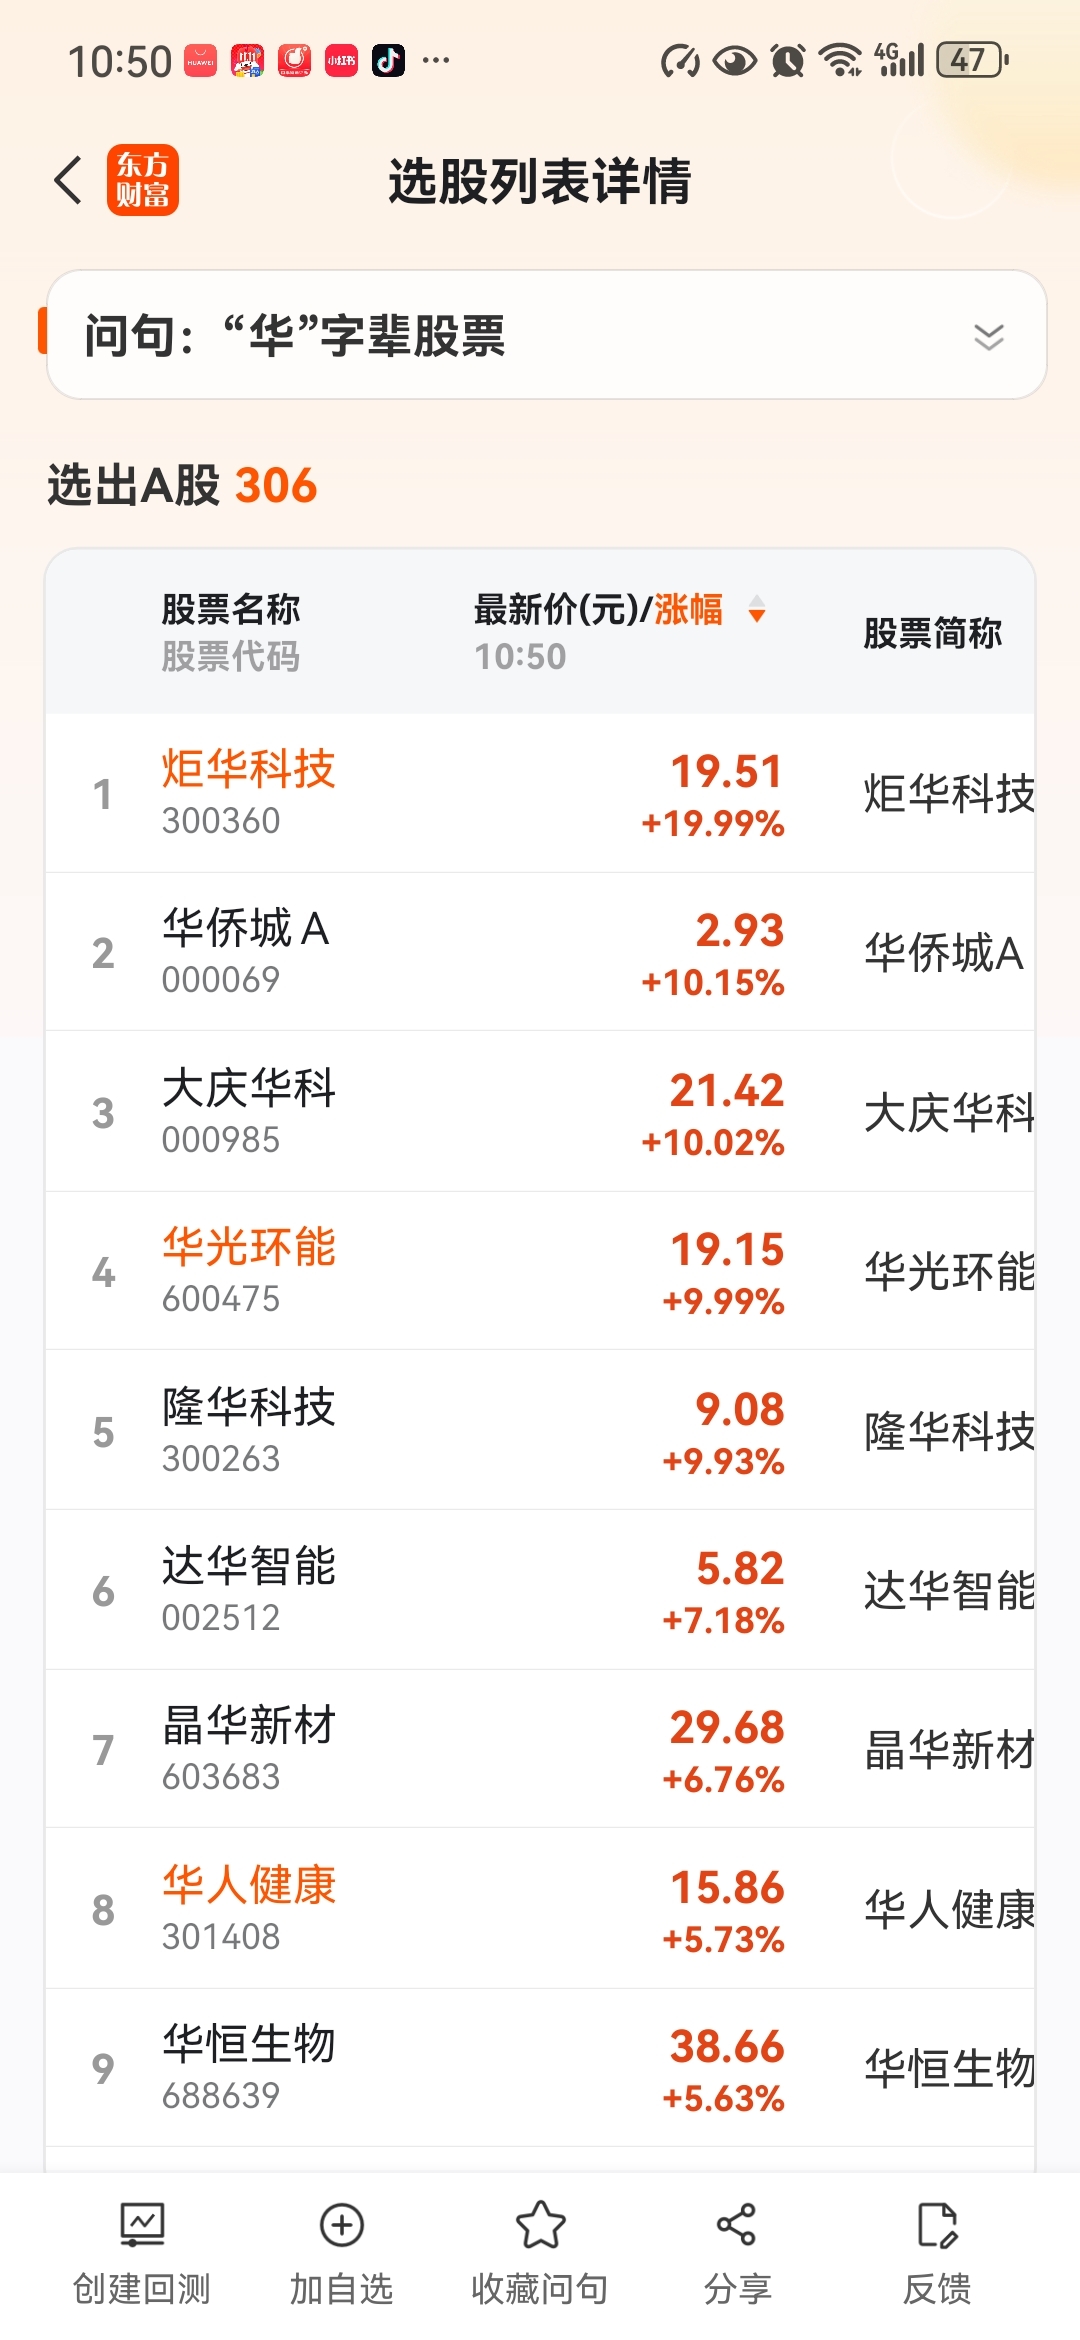Tap the 分享 share icon
The width and height of the screenshot is (1080, 2340).
pyautogui.click(x=737, y=2225)
